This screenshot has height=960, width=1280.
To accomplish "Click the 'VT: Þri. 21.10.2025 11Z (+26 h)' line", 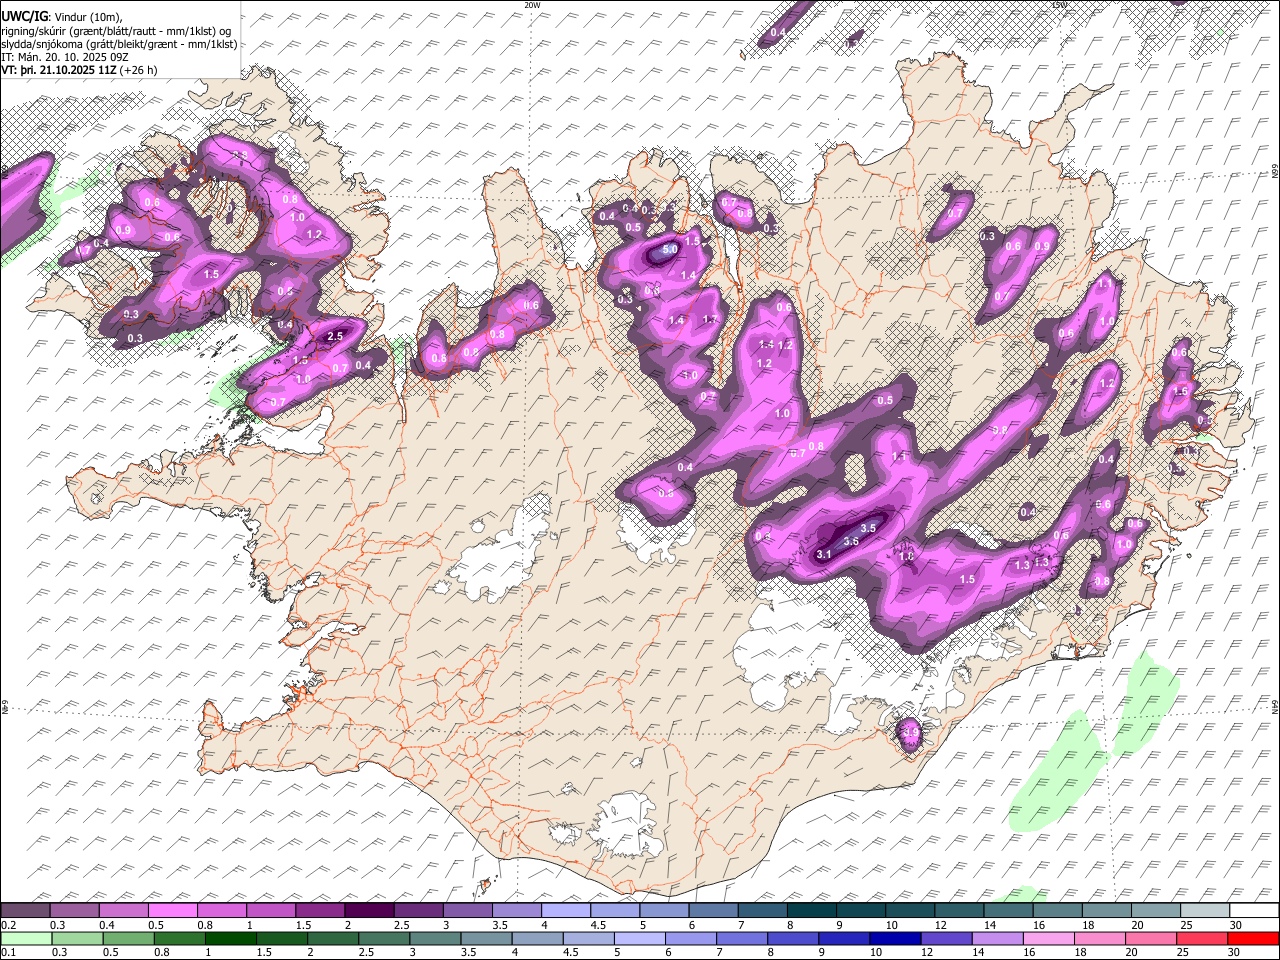I will coord(79,70).
